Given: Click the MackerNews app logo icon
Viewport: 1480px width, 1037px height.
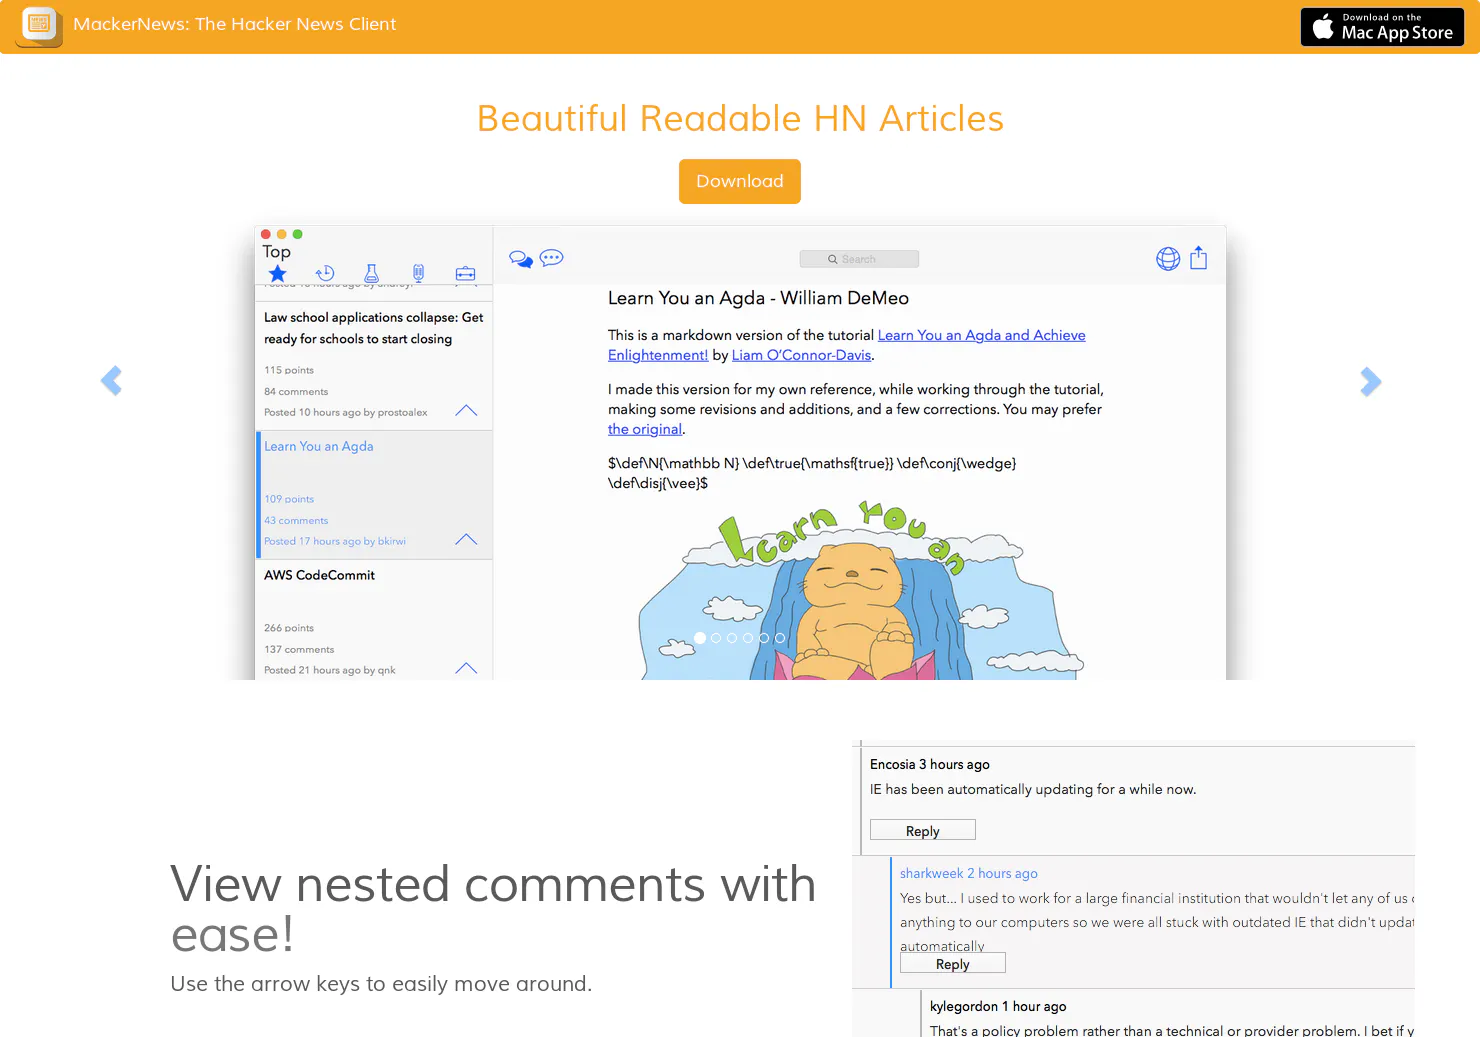Looking at the screenshot, I should pos(40,25).
